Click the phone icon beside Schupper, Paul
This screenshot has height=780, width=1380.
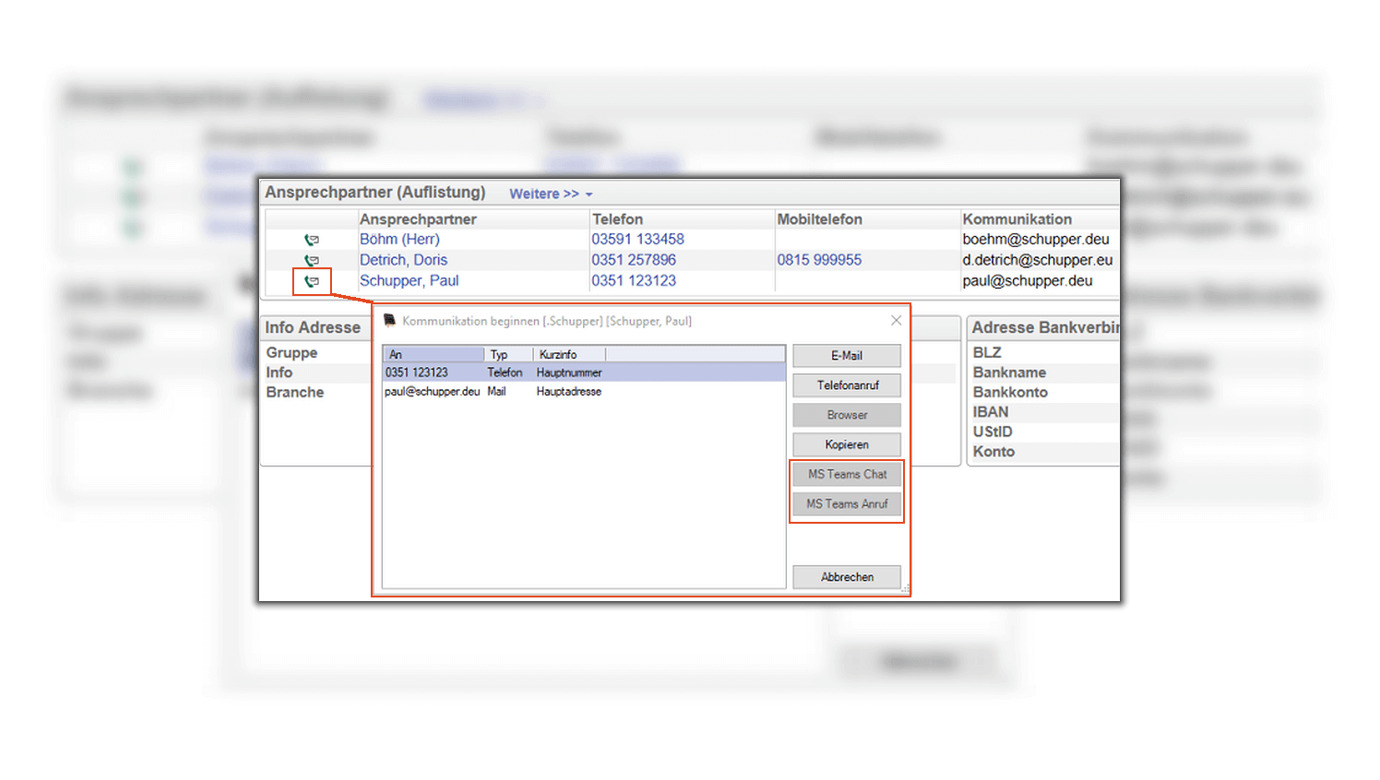[x=312, y=282]
